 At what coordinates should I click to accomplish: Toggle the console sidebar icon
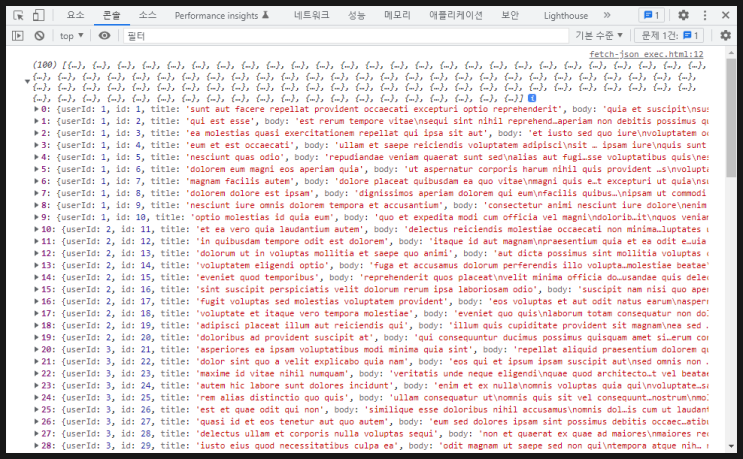18,36
